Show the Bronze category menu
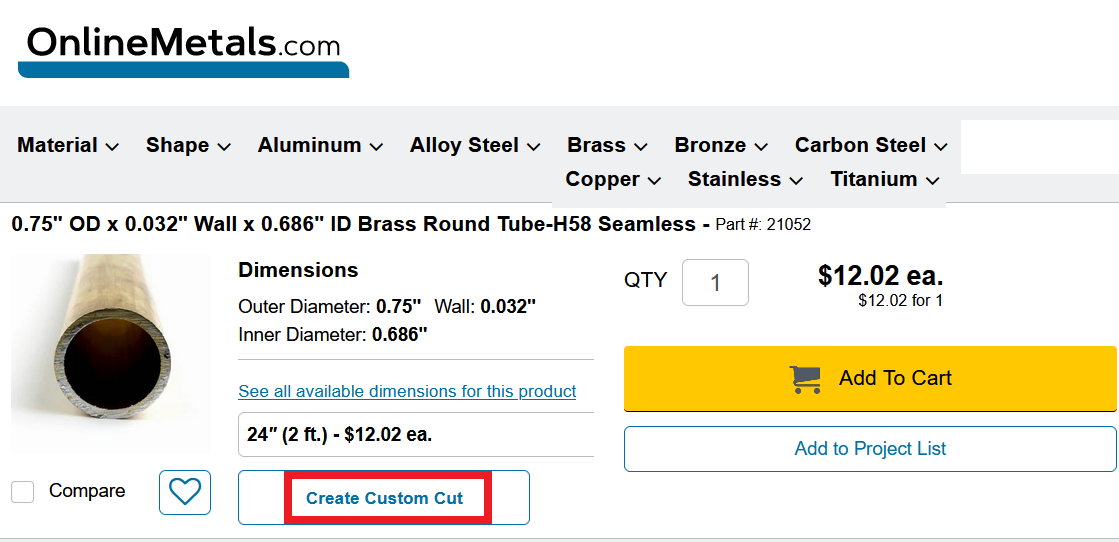 [x=721, y=146]
